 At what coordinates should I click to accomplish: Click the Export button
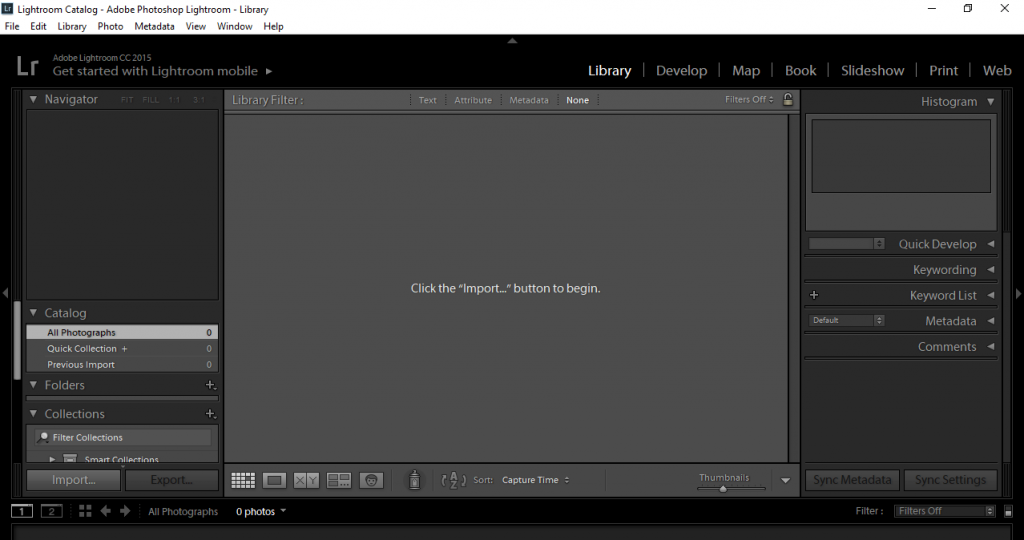[x=172, y=480]
